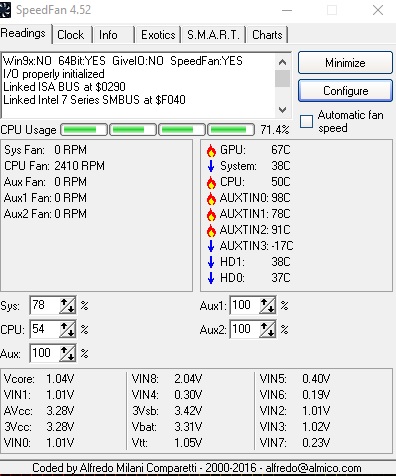Click the 'CPU Fan: 2410 RPM' reading

point(54,166)
